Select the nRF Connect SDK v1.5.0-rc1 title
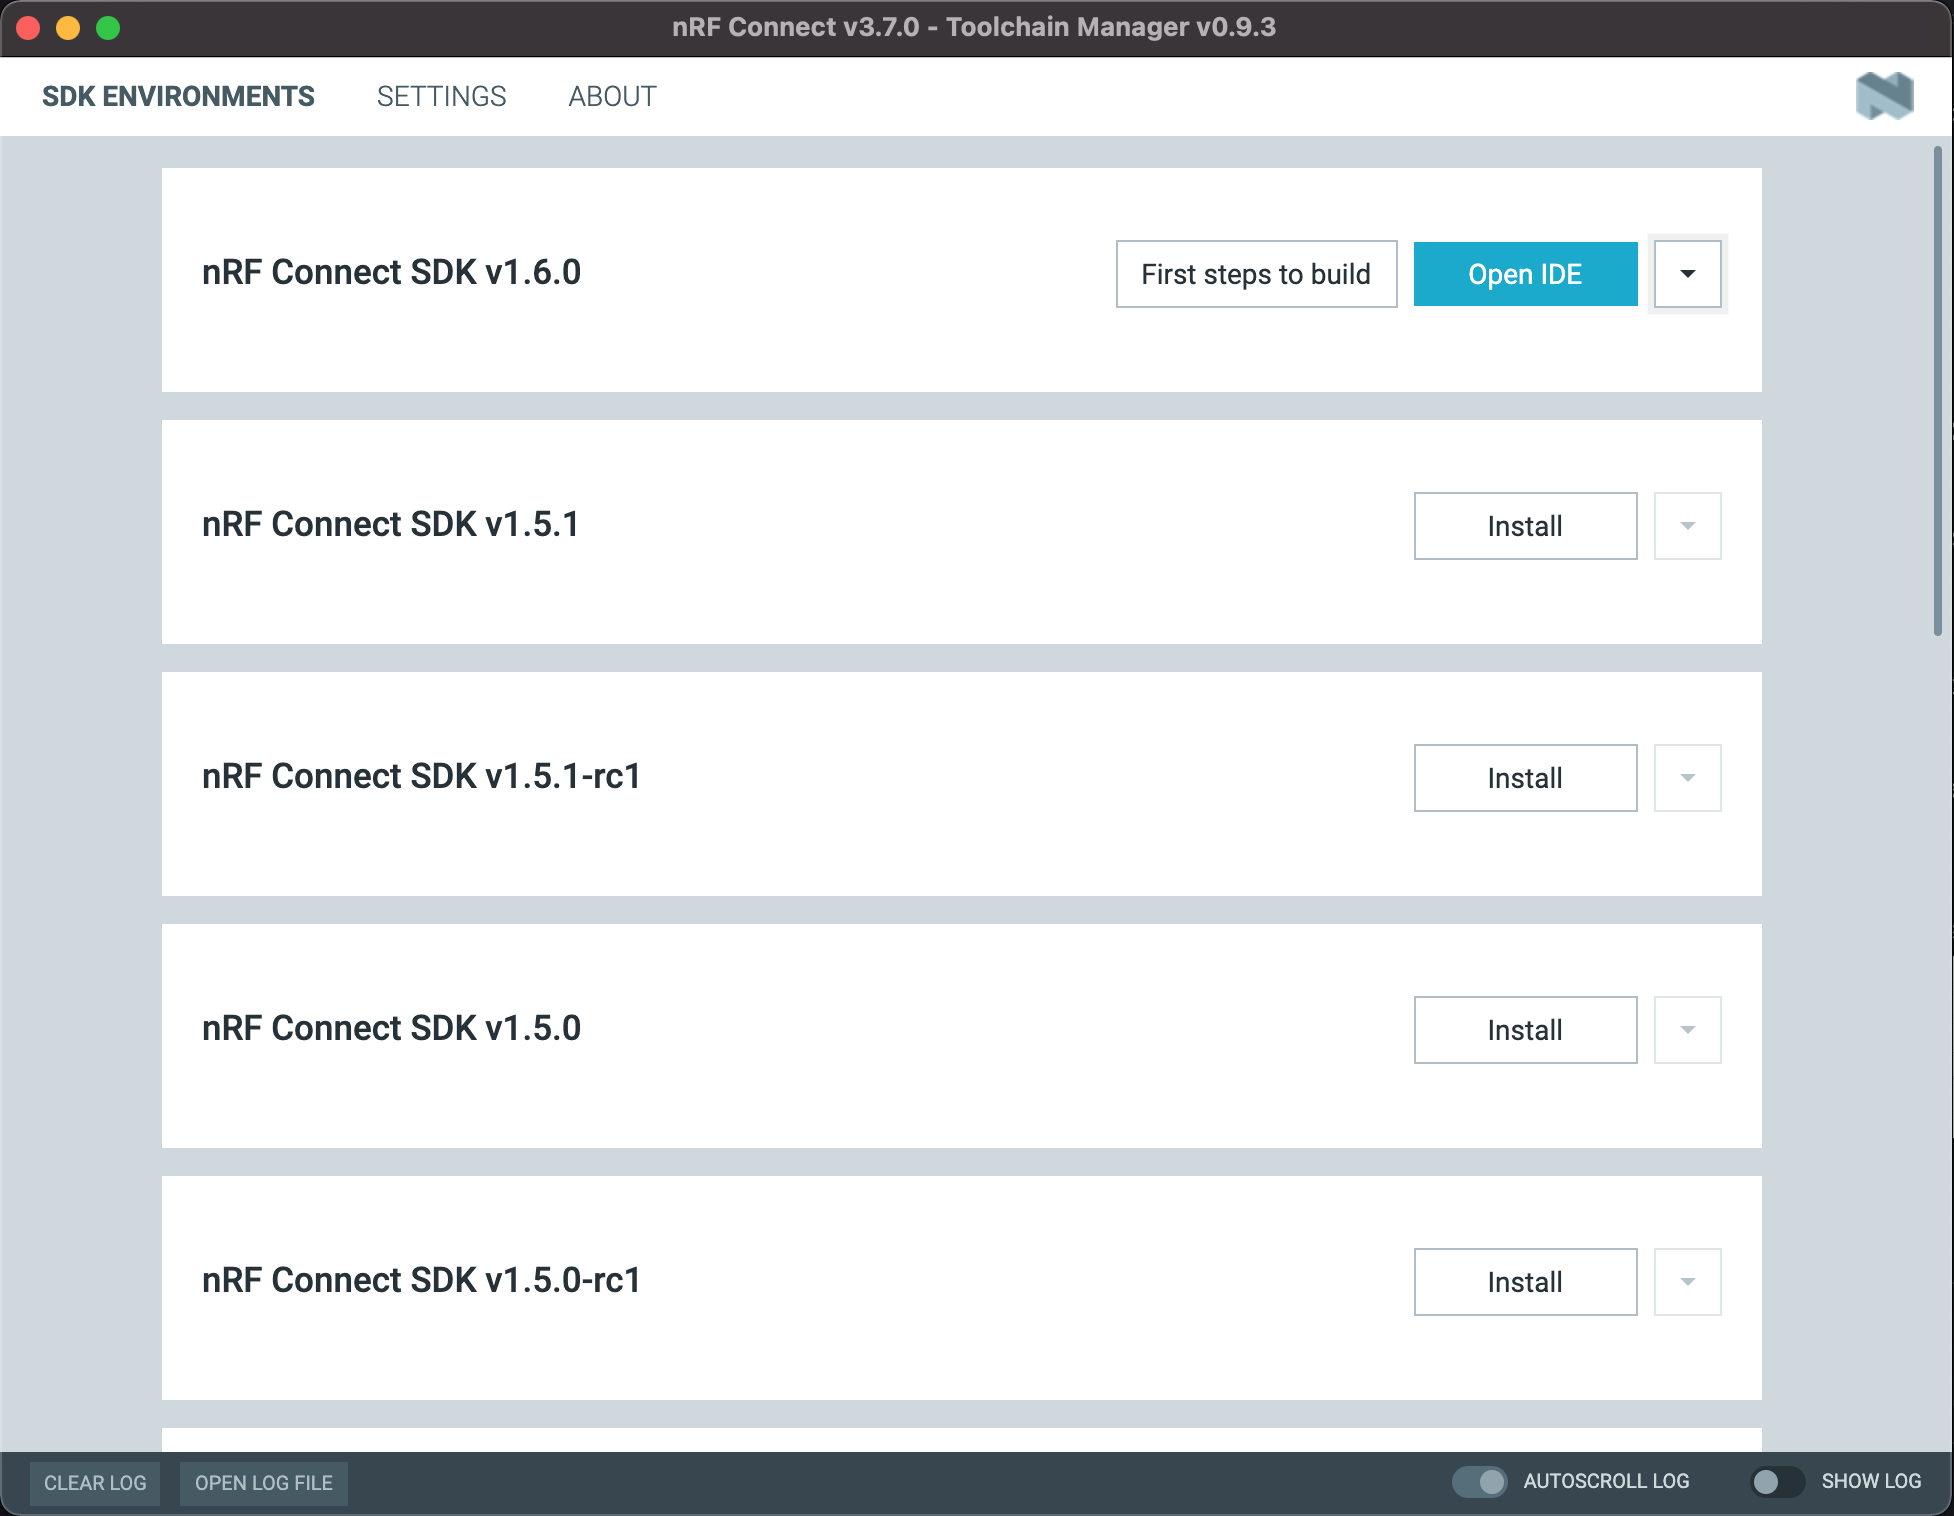1954x1516 pixels. (x=421, y=1280)
